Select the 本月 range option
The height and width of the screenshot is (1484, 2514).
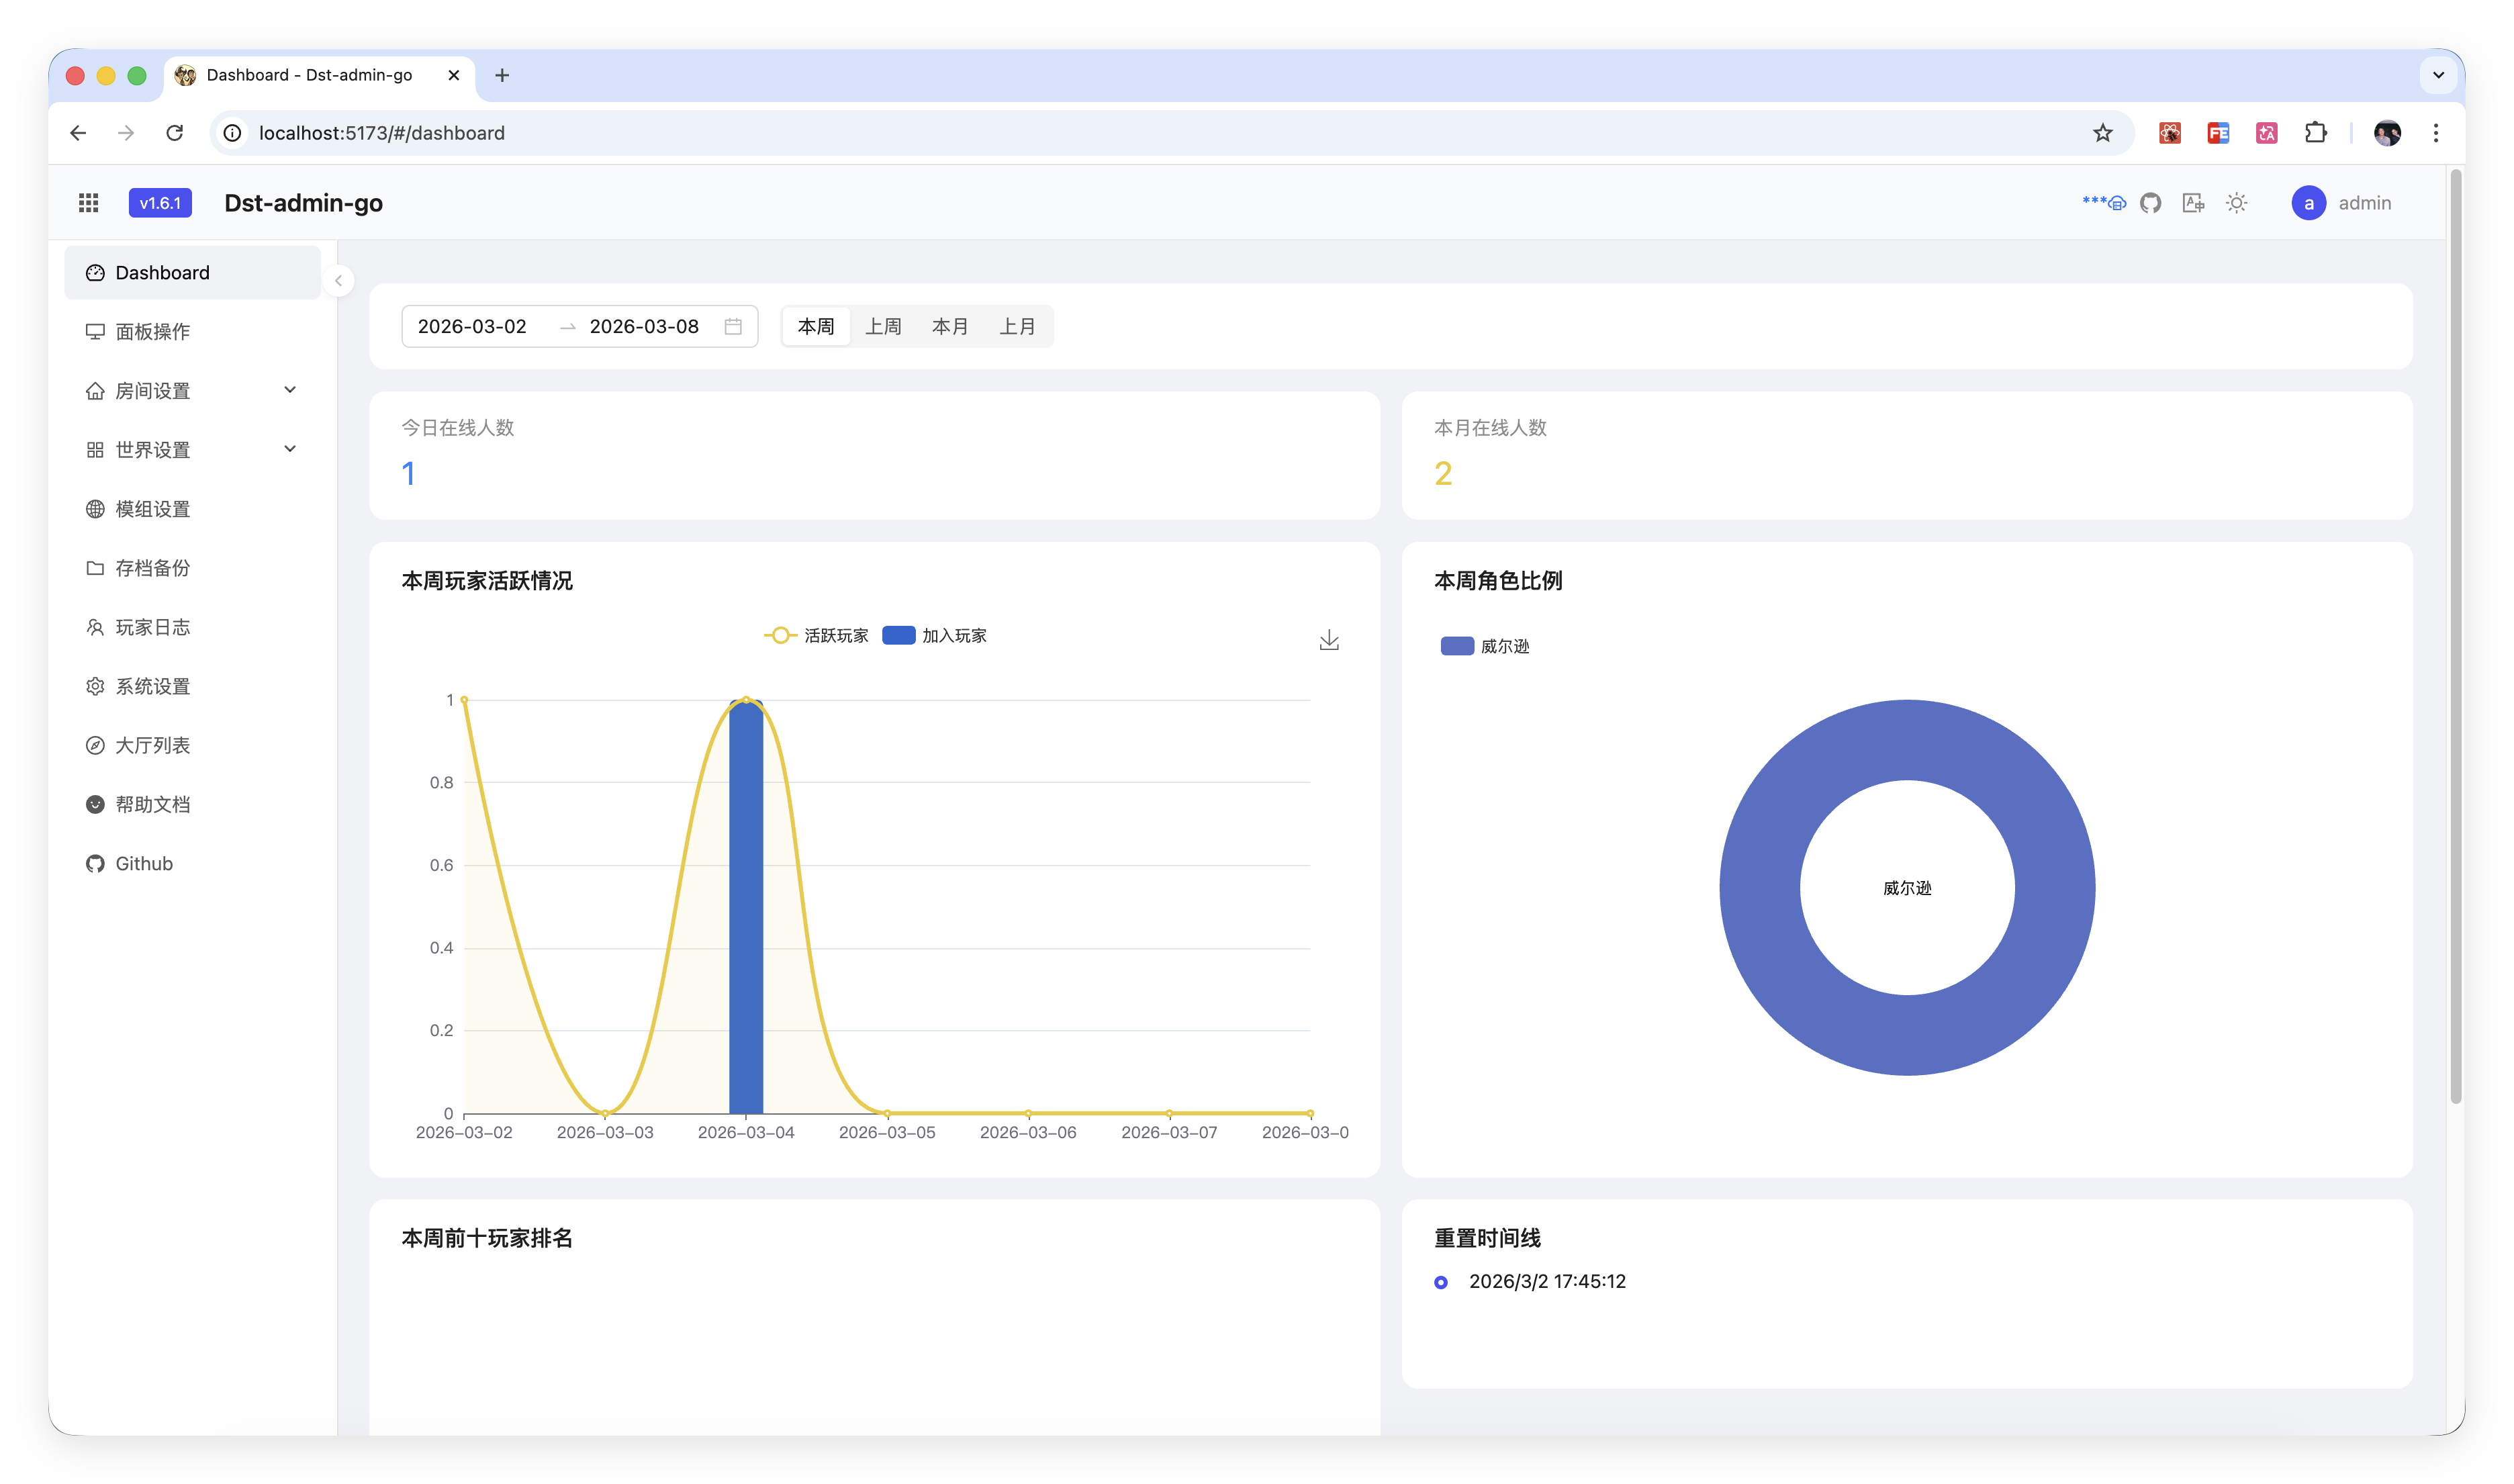click(950, 327)
